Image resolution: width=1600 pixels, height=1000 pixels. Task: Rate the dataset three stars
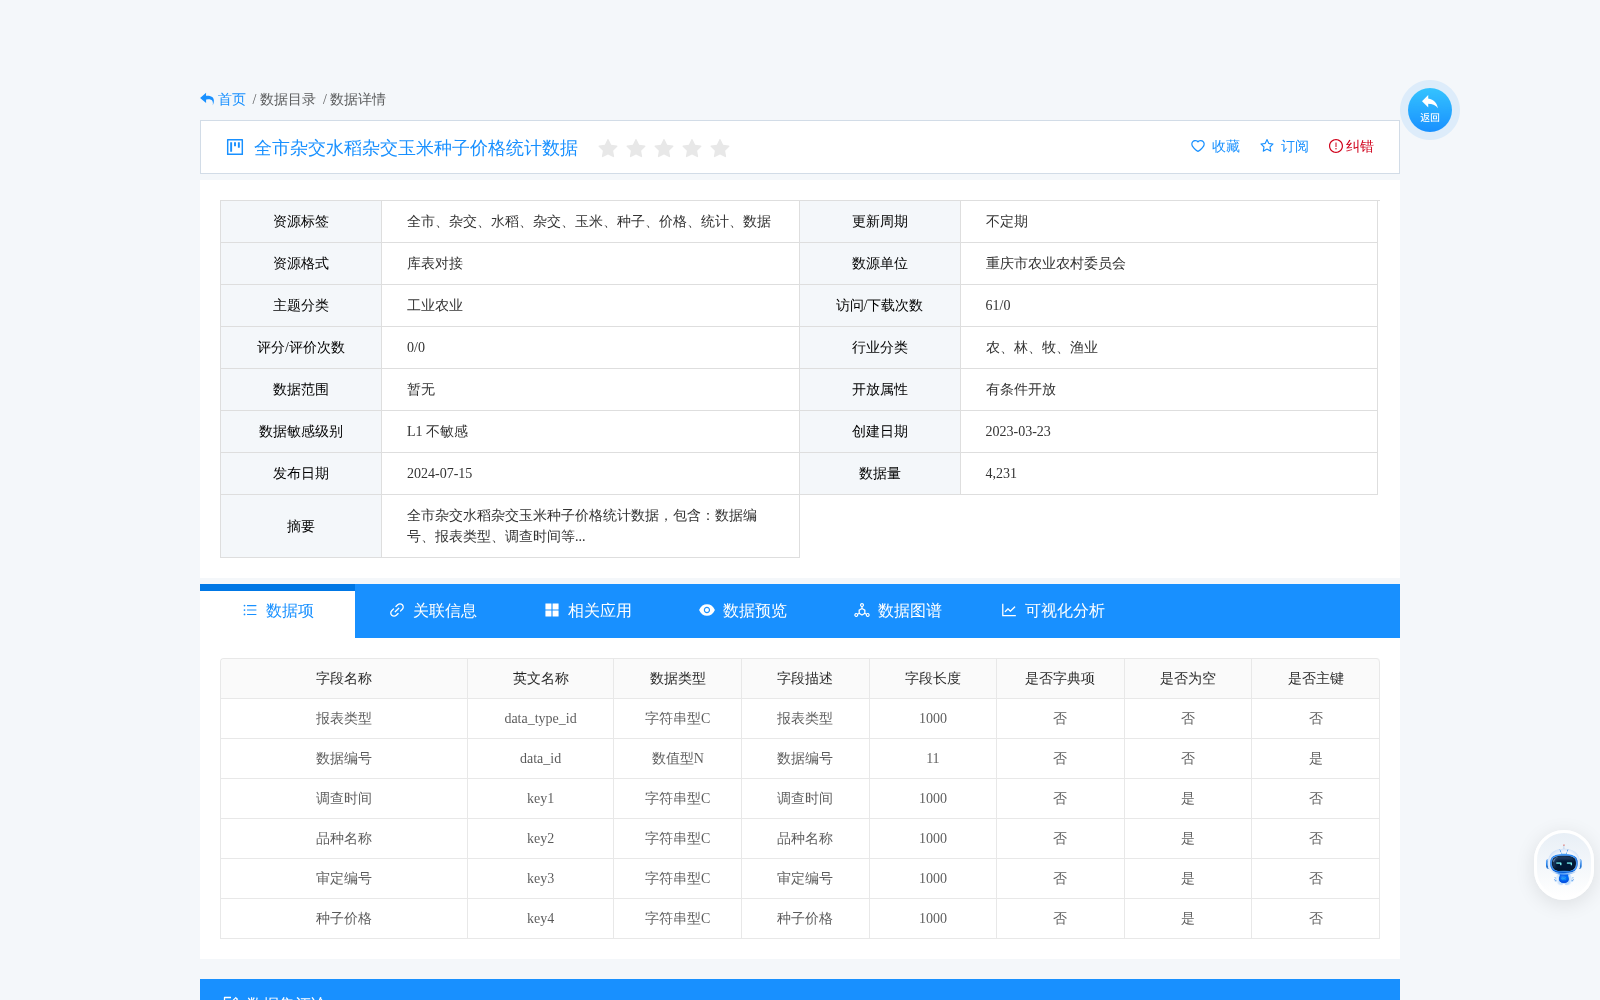pyautogui.click(x=664, y=148)
